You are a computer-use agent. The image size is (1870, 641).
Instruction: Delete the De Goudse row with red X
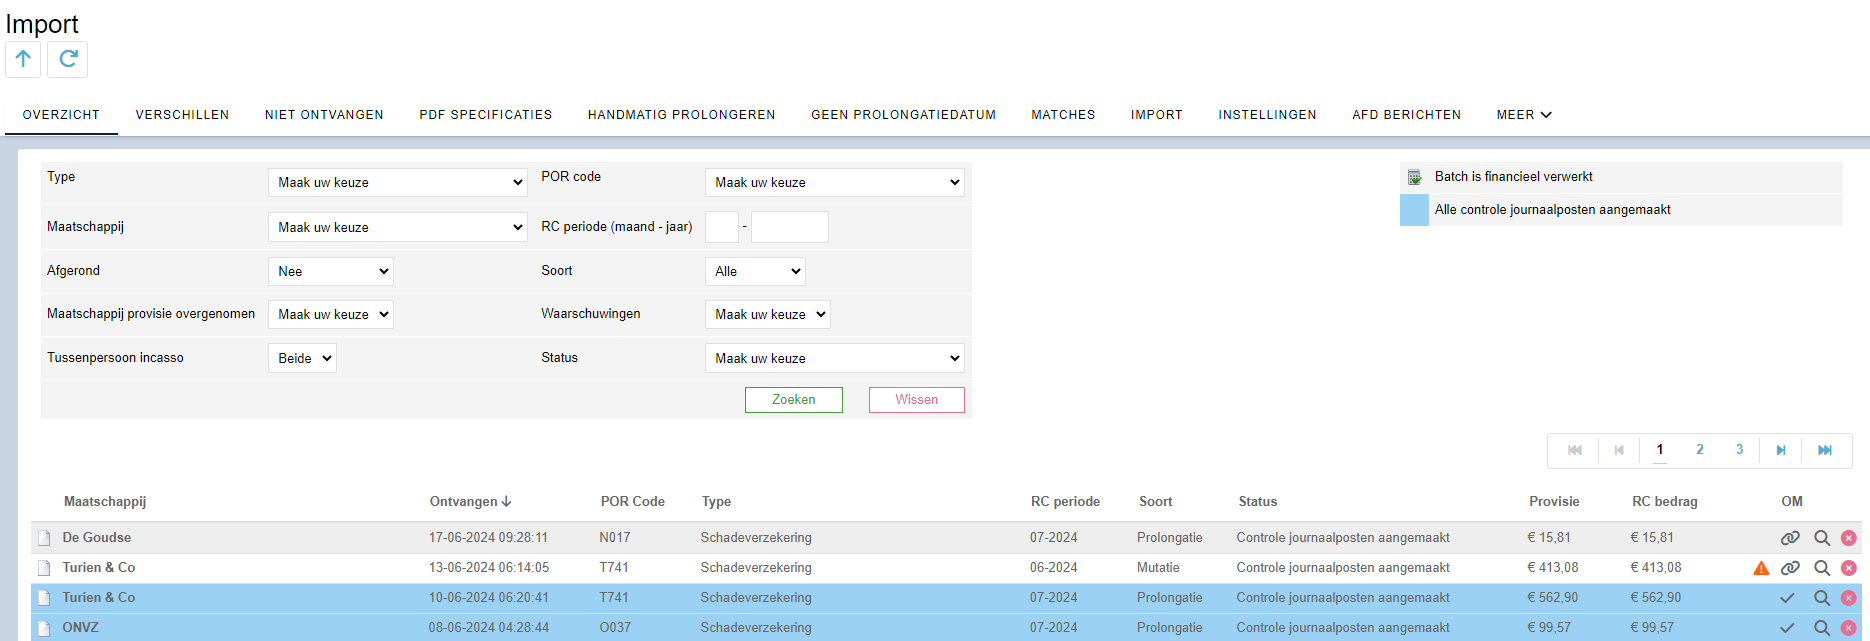click(1849, 538)
